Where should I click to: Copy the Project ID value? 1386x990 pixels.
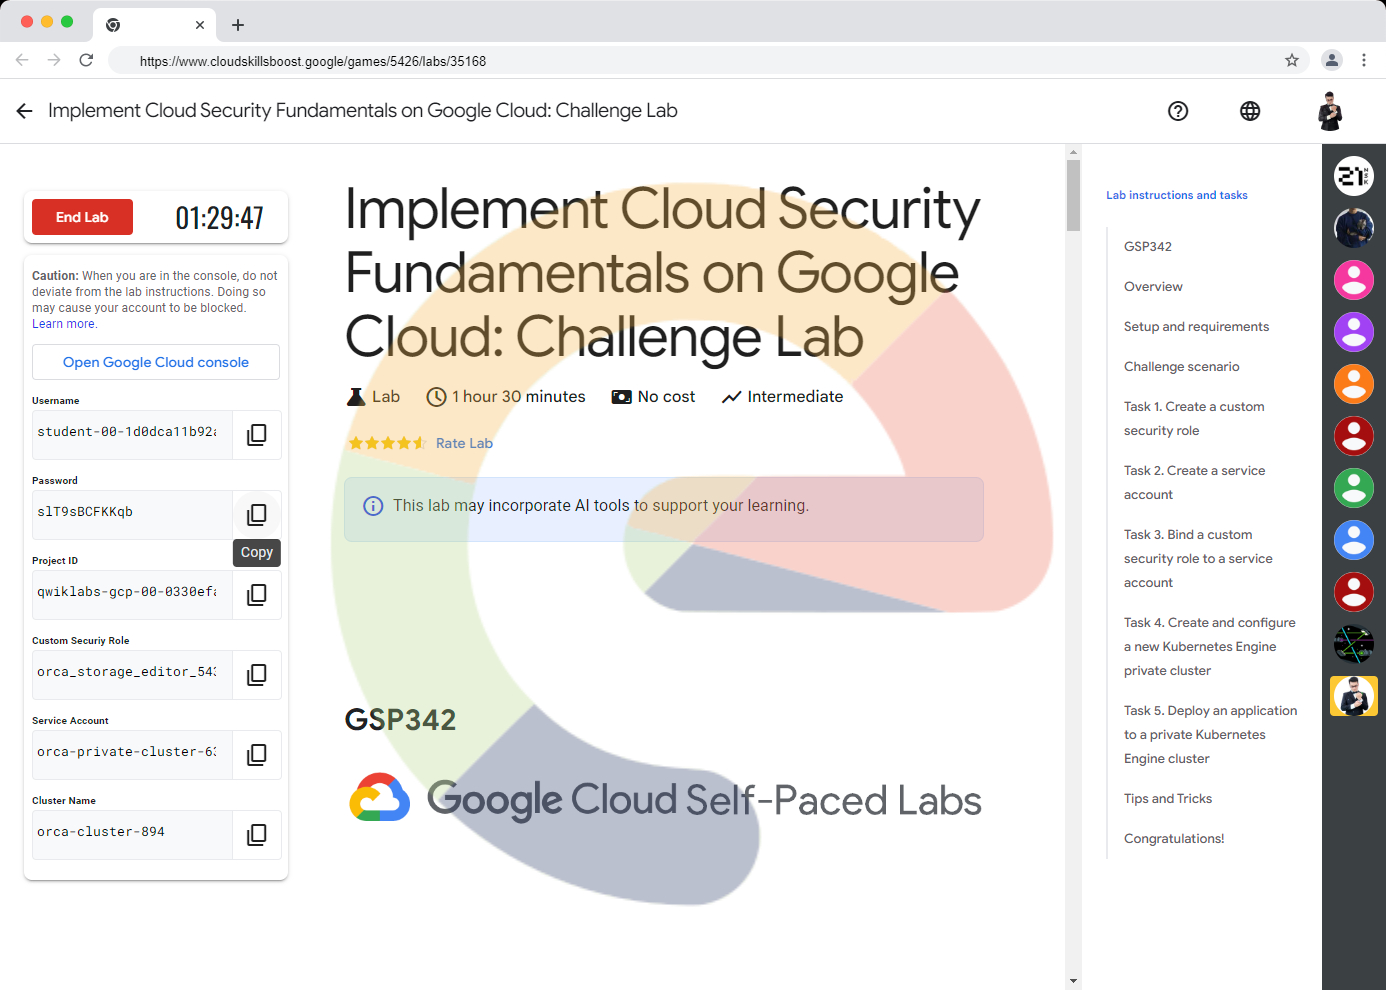coord(257,595)
